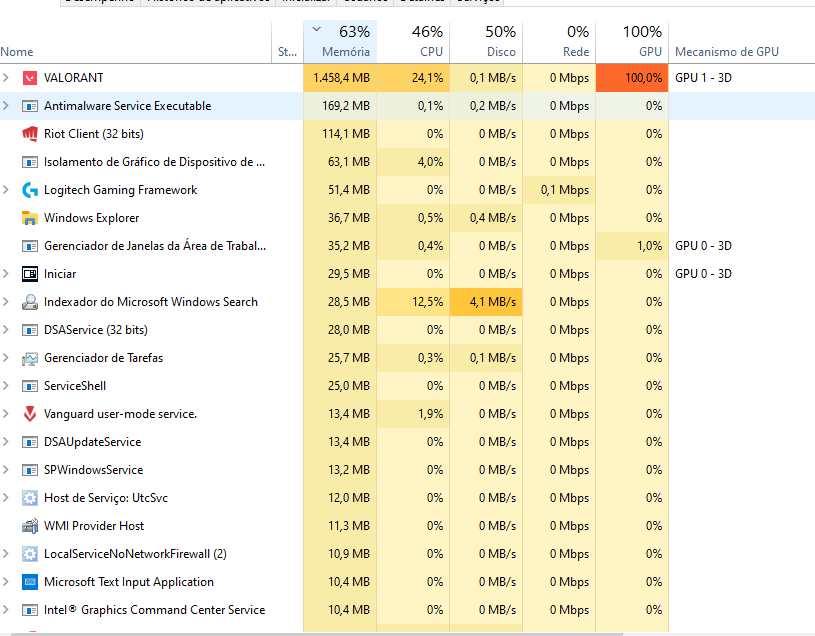Viewport: 815px width, 636px height.
Task: Click the ServiceShell process icon
Action: (30, 387)
